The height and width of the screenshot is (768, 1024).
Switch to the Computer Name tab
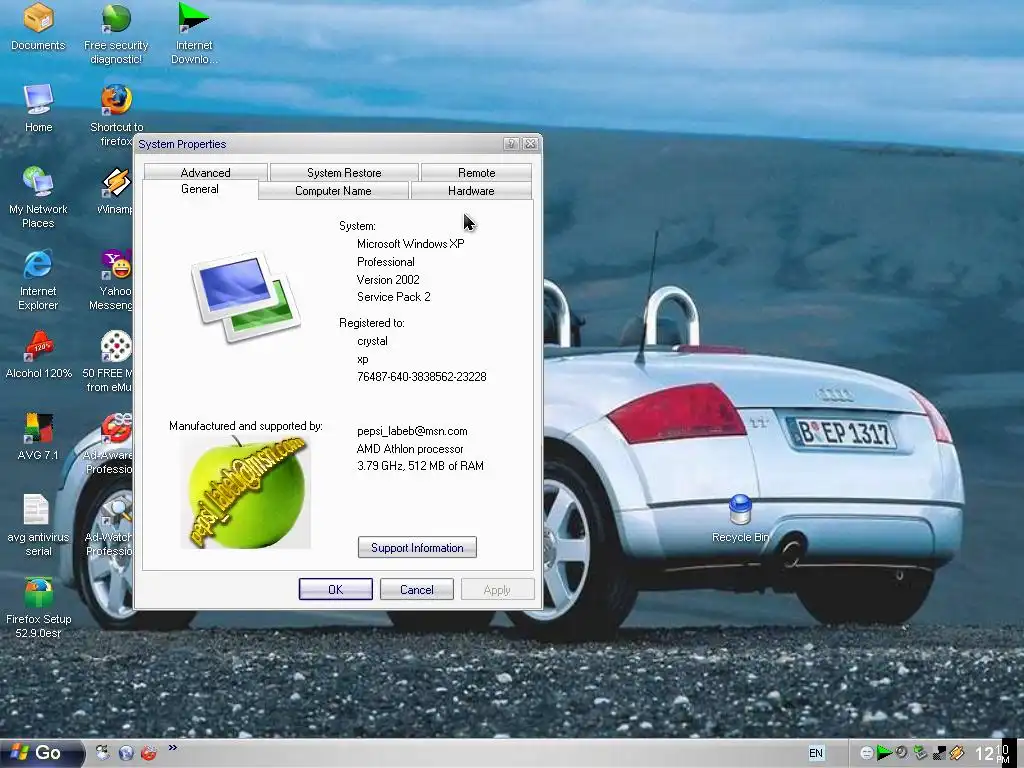[x=333, y=191]
